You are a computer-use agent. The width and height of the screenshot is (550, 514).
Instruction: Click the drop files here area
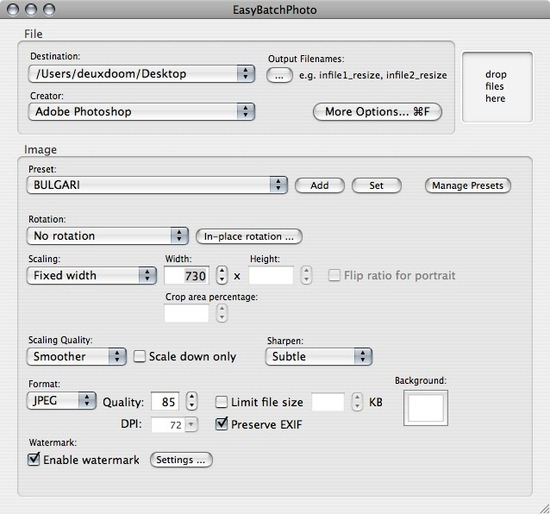click(497, 87)
